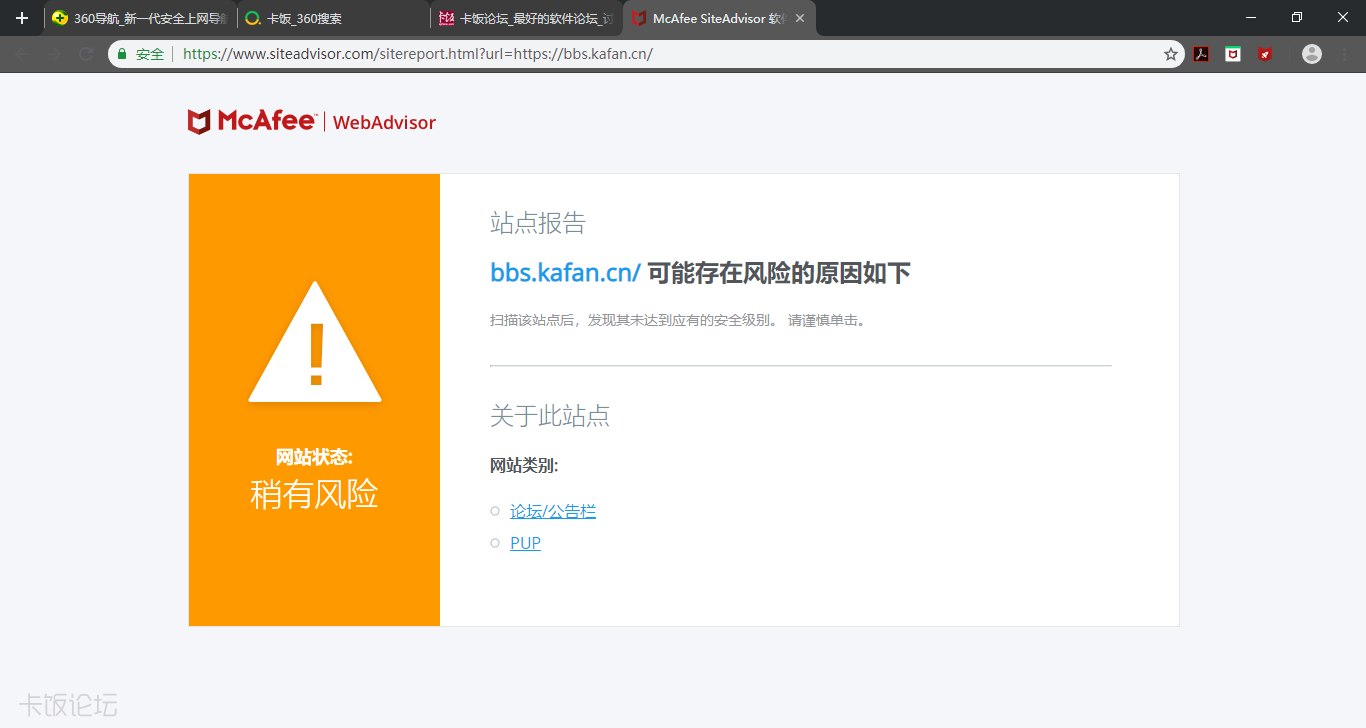Click the red rocket extension icon
The image size is (1366, 728).
coord(1265,54)
